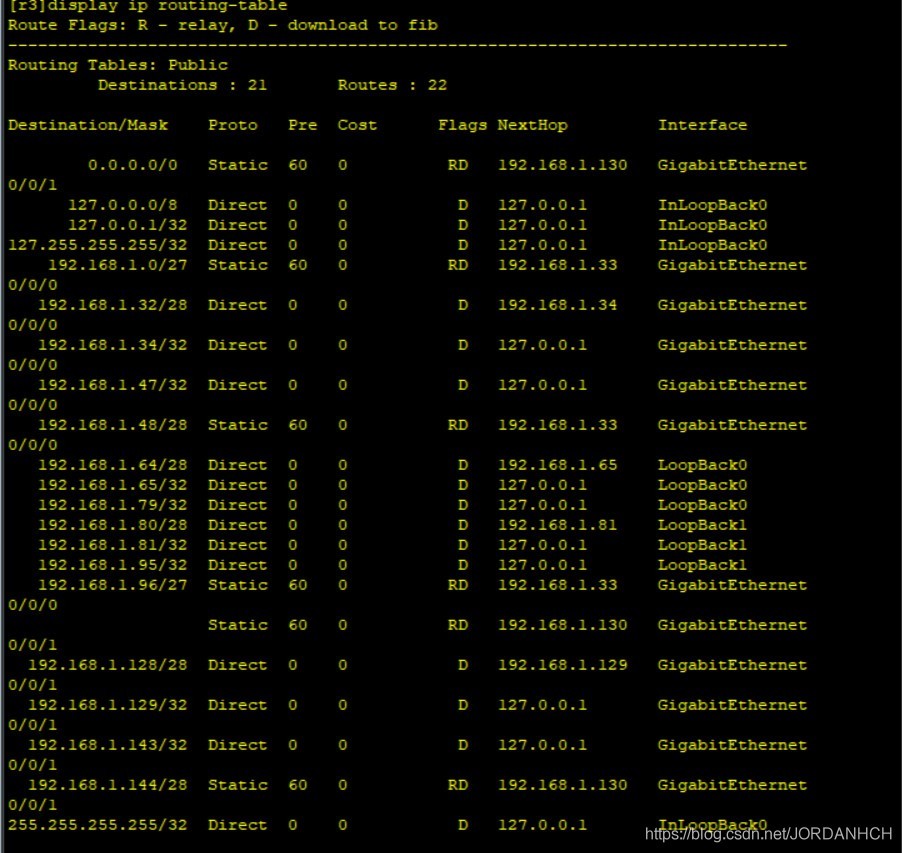Click next hop 192.168.1.33 in 192.168.1.96/27 row
This screenshot has height=853, width=902.
pos(557,585)
